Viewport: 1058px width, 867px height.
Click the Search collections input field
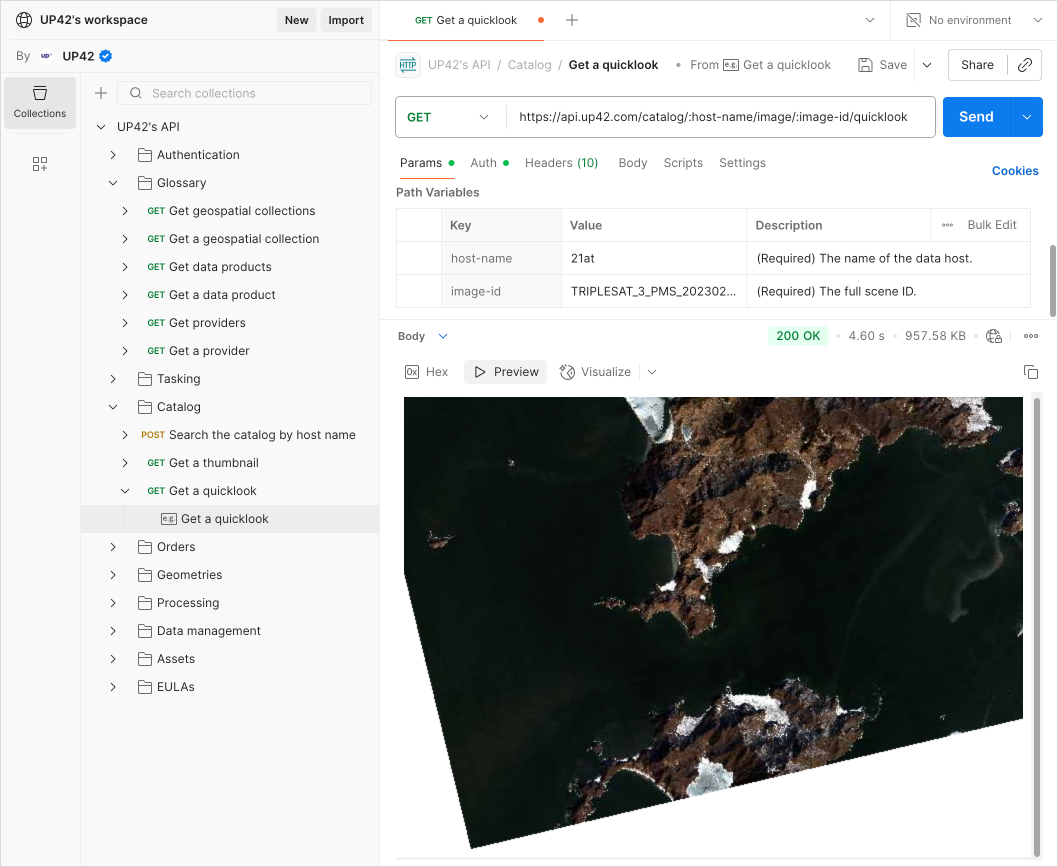tap(245, 93)
